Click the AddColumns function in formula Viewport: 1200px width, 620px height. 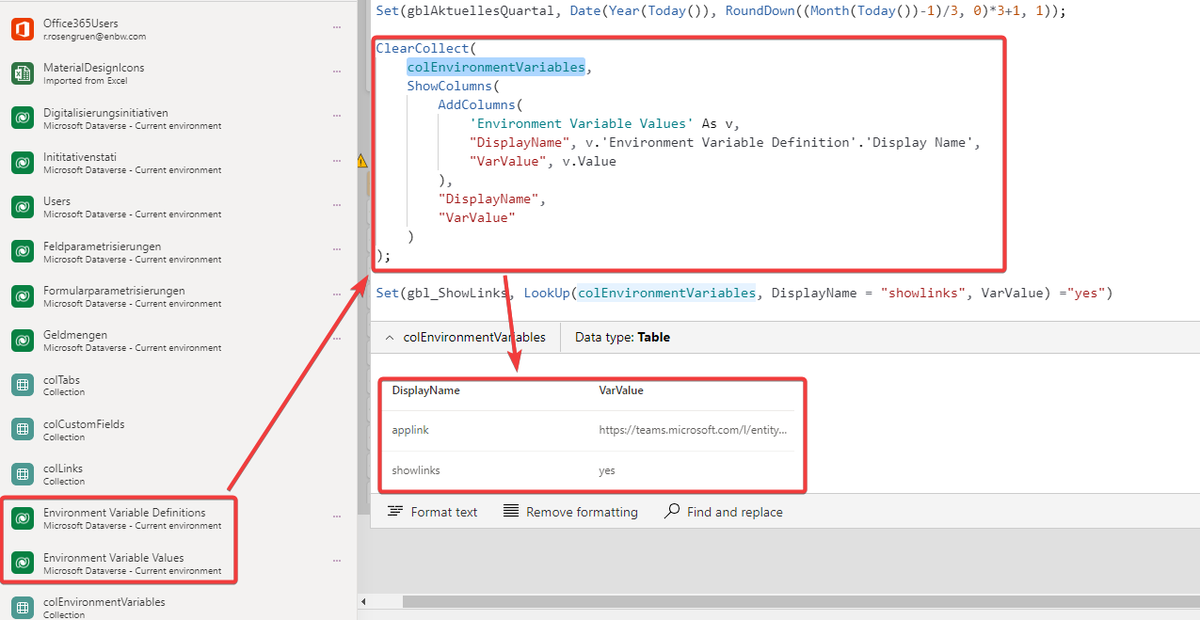tap(478, 105)
